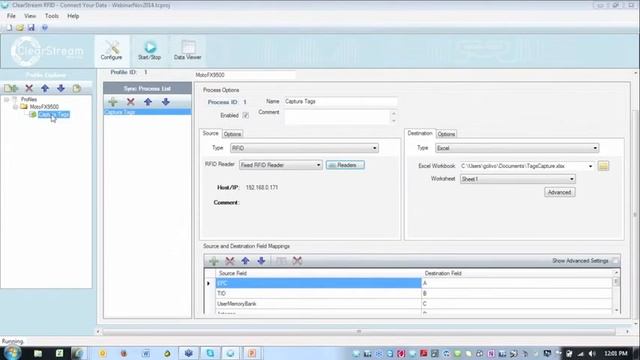The image size is (640, 360).
Task: Click the taskbar clock showing 12:01 PM
Action: click(x=616, y=353)
